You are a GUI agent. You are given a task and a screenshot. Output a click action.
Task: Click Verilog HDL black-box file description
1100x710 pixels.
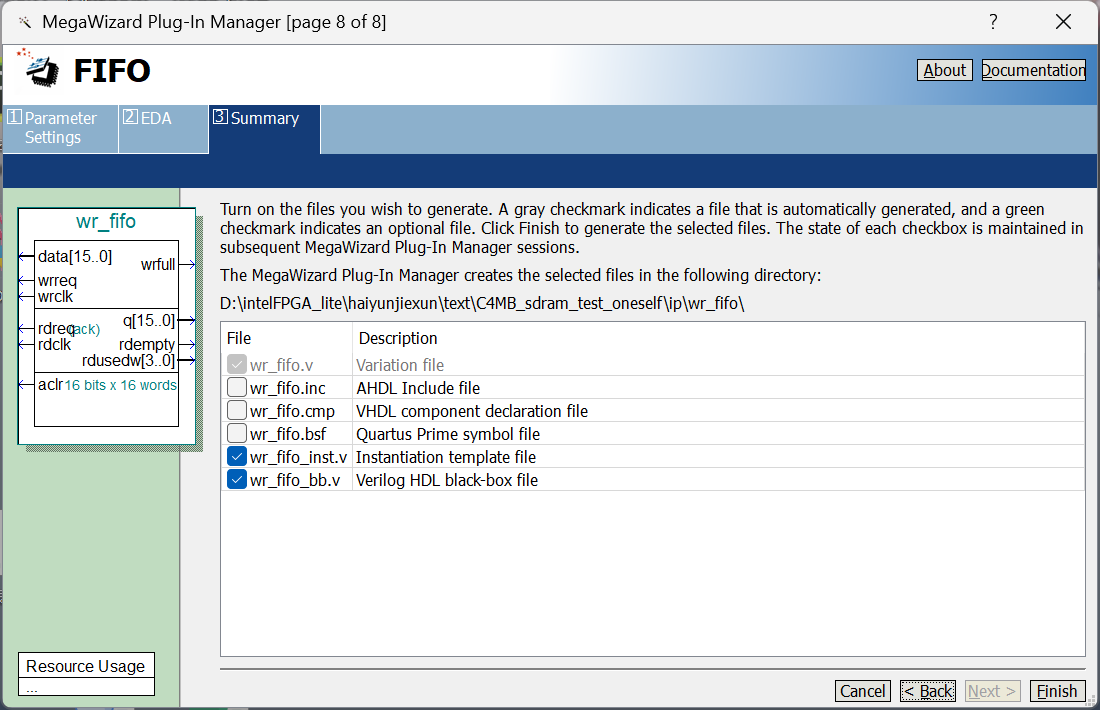pyautogui.click(x=447, y=481)
